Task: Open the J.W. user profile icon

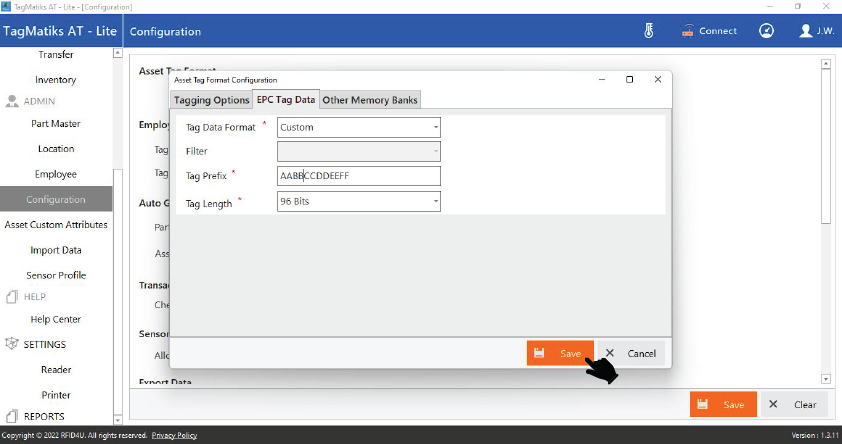Action: pyautogui.click(x=806, y=31)
